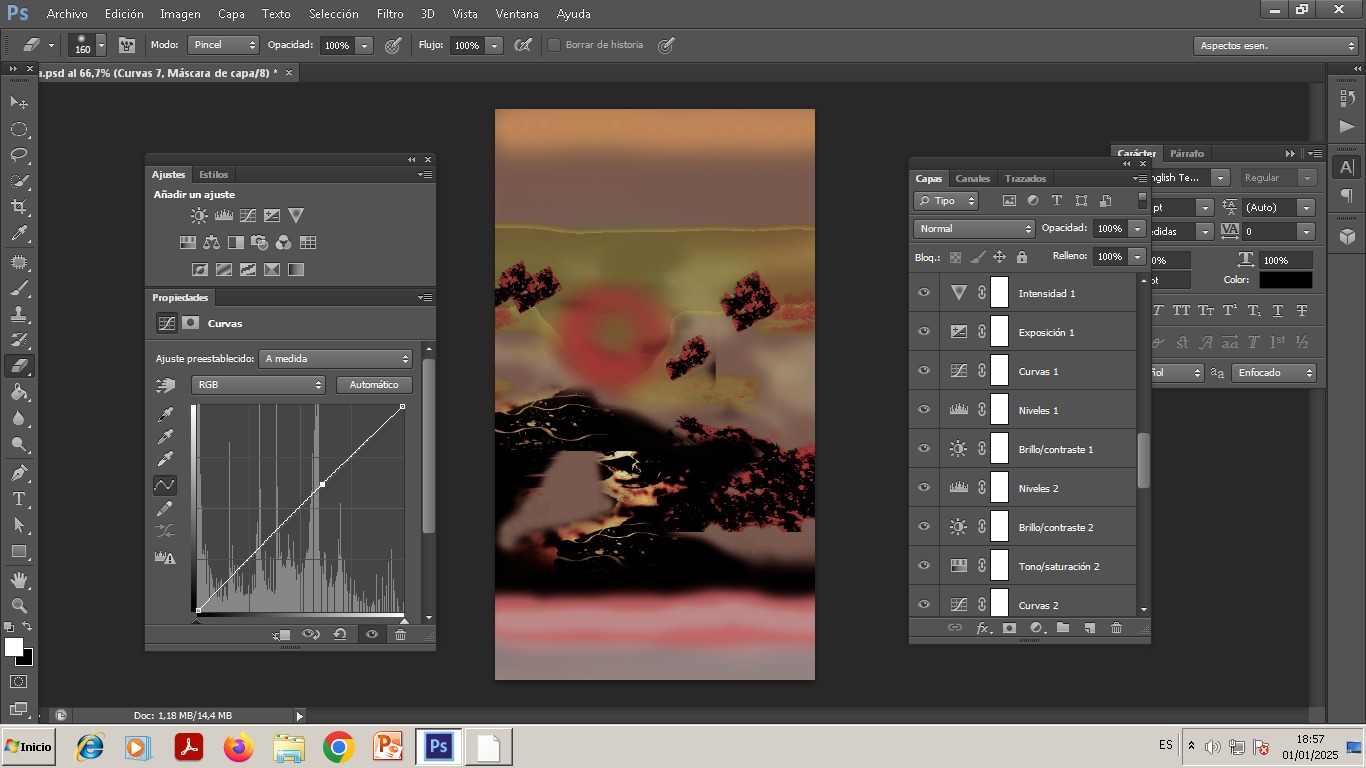
Task: Select the Brillo/contraste 2 layer name
Action: click(x=1056, y=527)
